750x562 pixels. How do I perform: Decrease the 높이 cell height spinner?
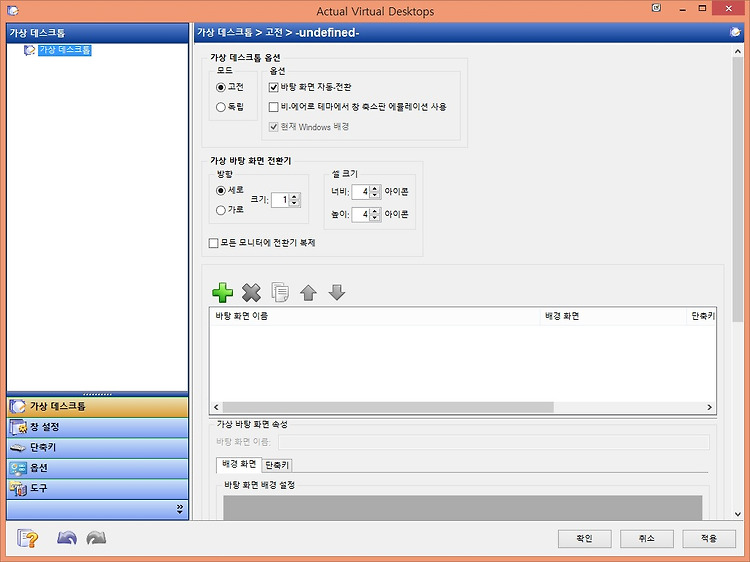[x=375, y=218]
